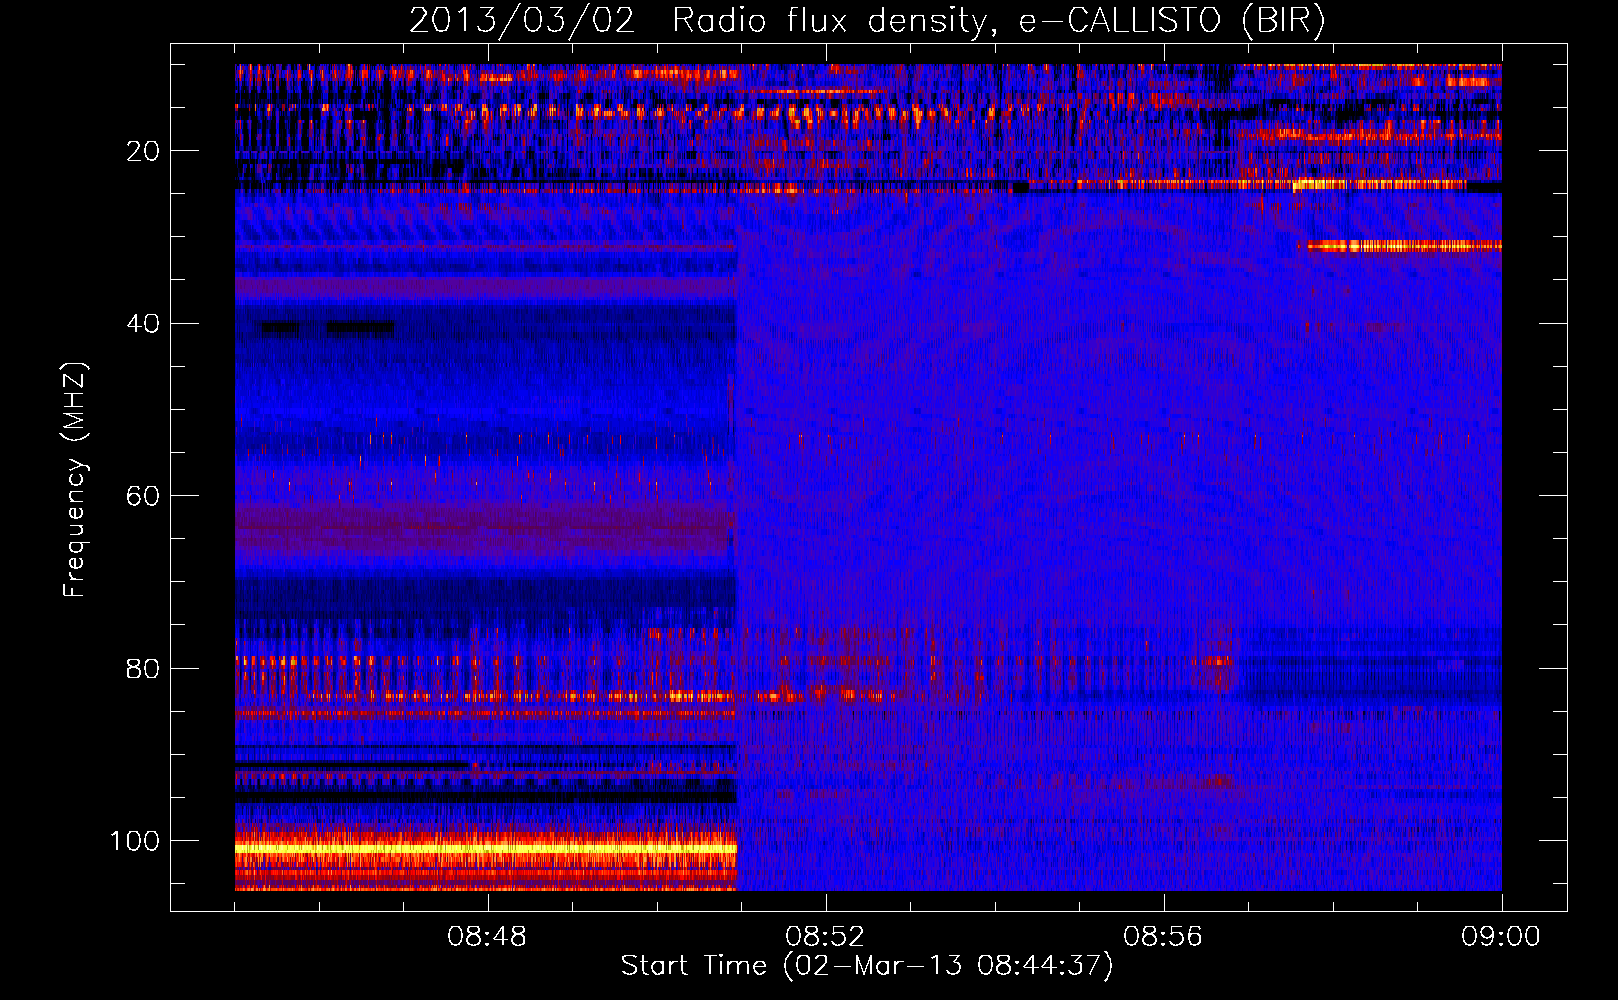
Task: Click the 80 frequency tick label
Action: pos(143,669)
